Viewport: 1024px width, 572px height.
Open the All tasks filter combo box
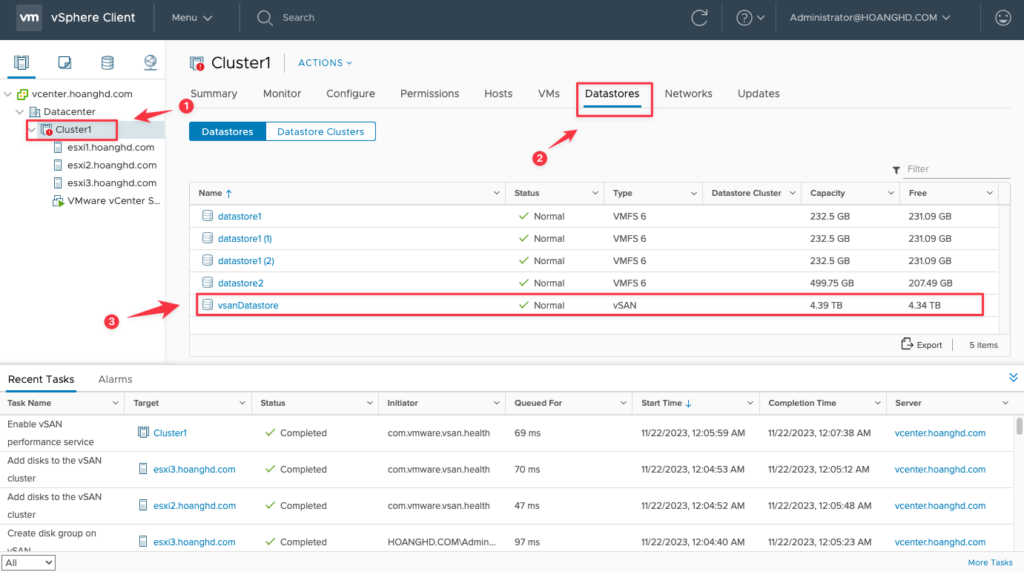pyautogui.click(x=29, y=562)
